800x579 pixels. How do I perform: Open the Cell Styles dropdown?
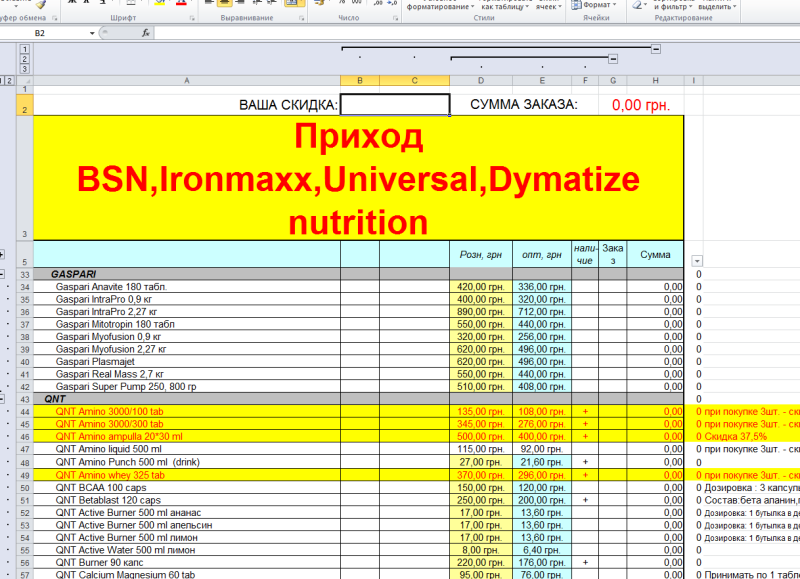(x=548, y=5)
